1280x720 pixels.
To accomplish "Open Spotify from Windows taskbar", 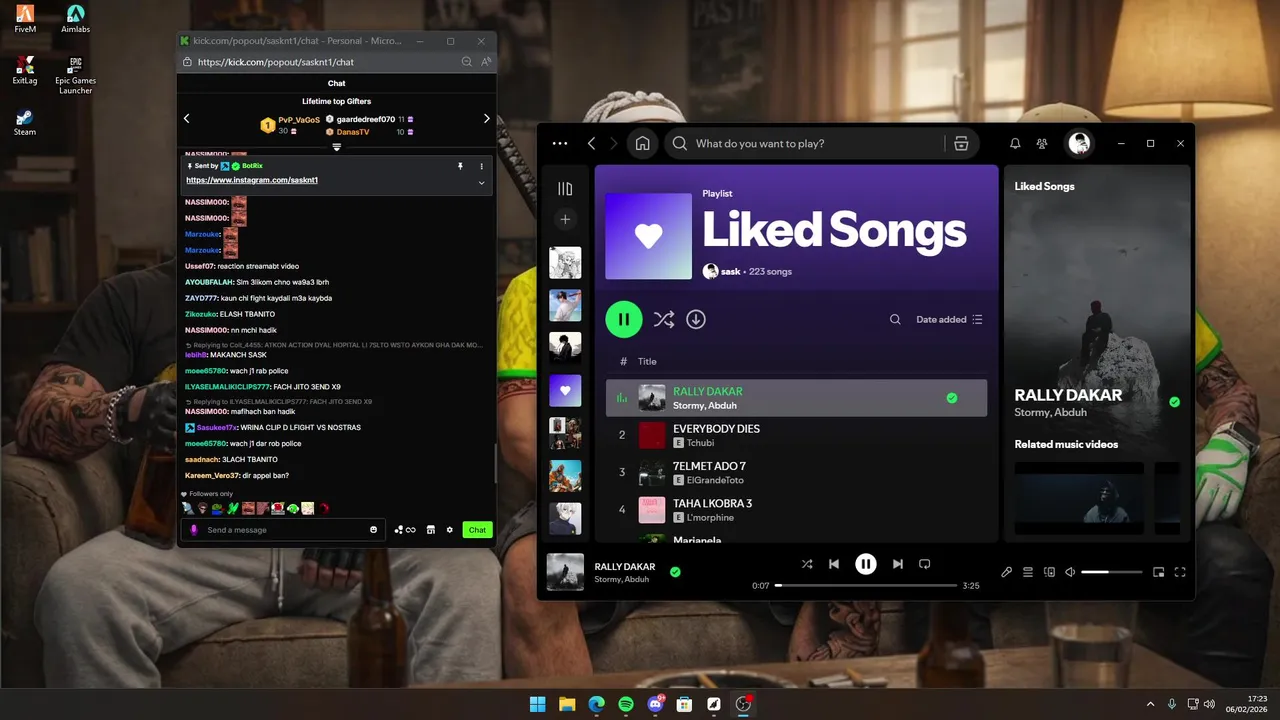I will pos(626,704).
